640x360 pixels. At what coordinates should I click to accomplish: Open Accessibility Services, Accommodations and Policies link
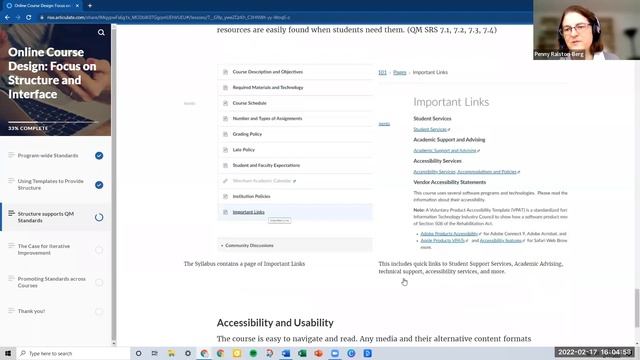coord(465,172)
